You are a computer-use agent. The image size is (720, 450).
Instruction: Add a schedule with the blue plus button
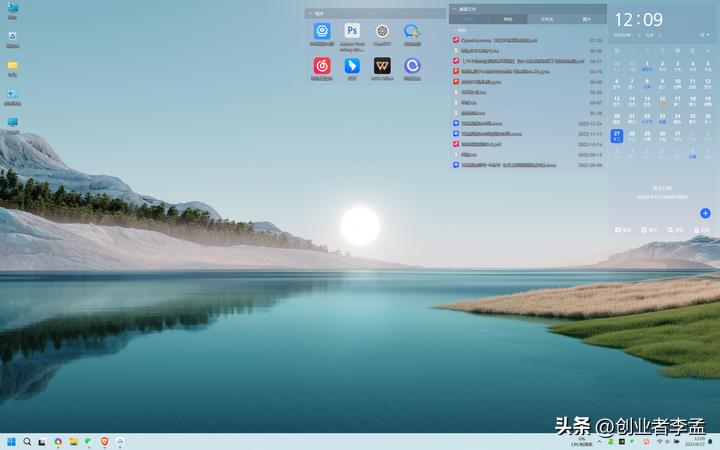pyautogui.click(x=705, y=213)
